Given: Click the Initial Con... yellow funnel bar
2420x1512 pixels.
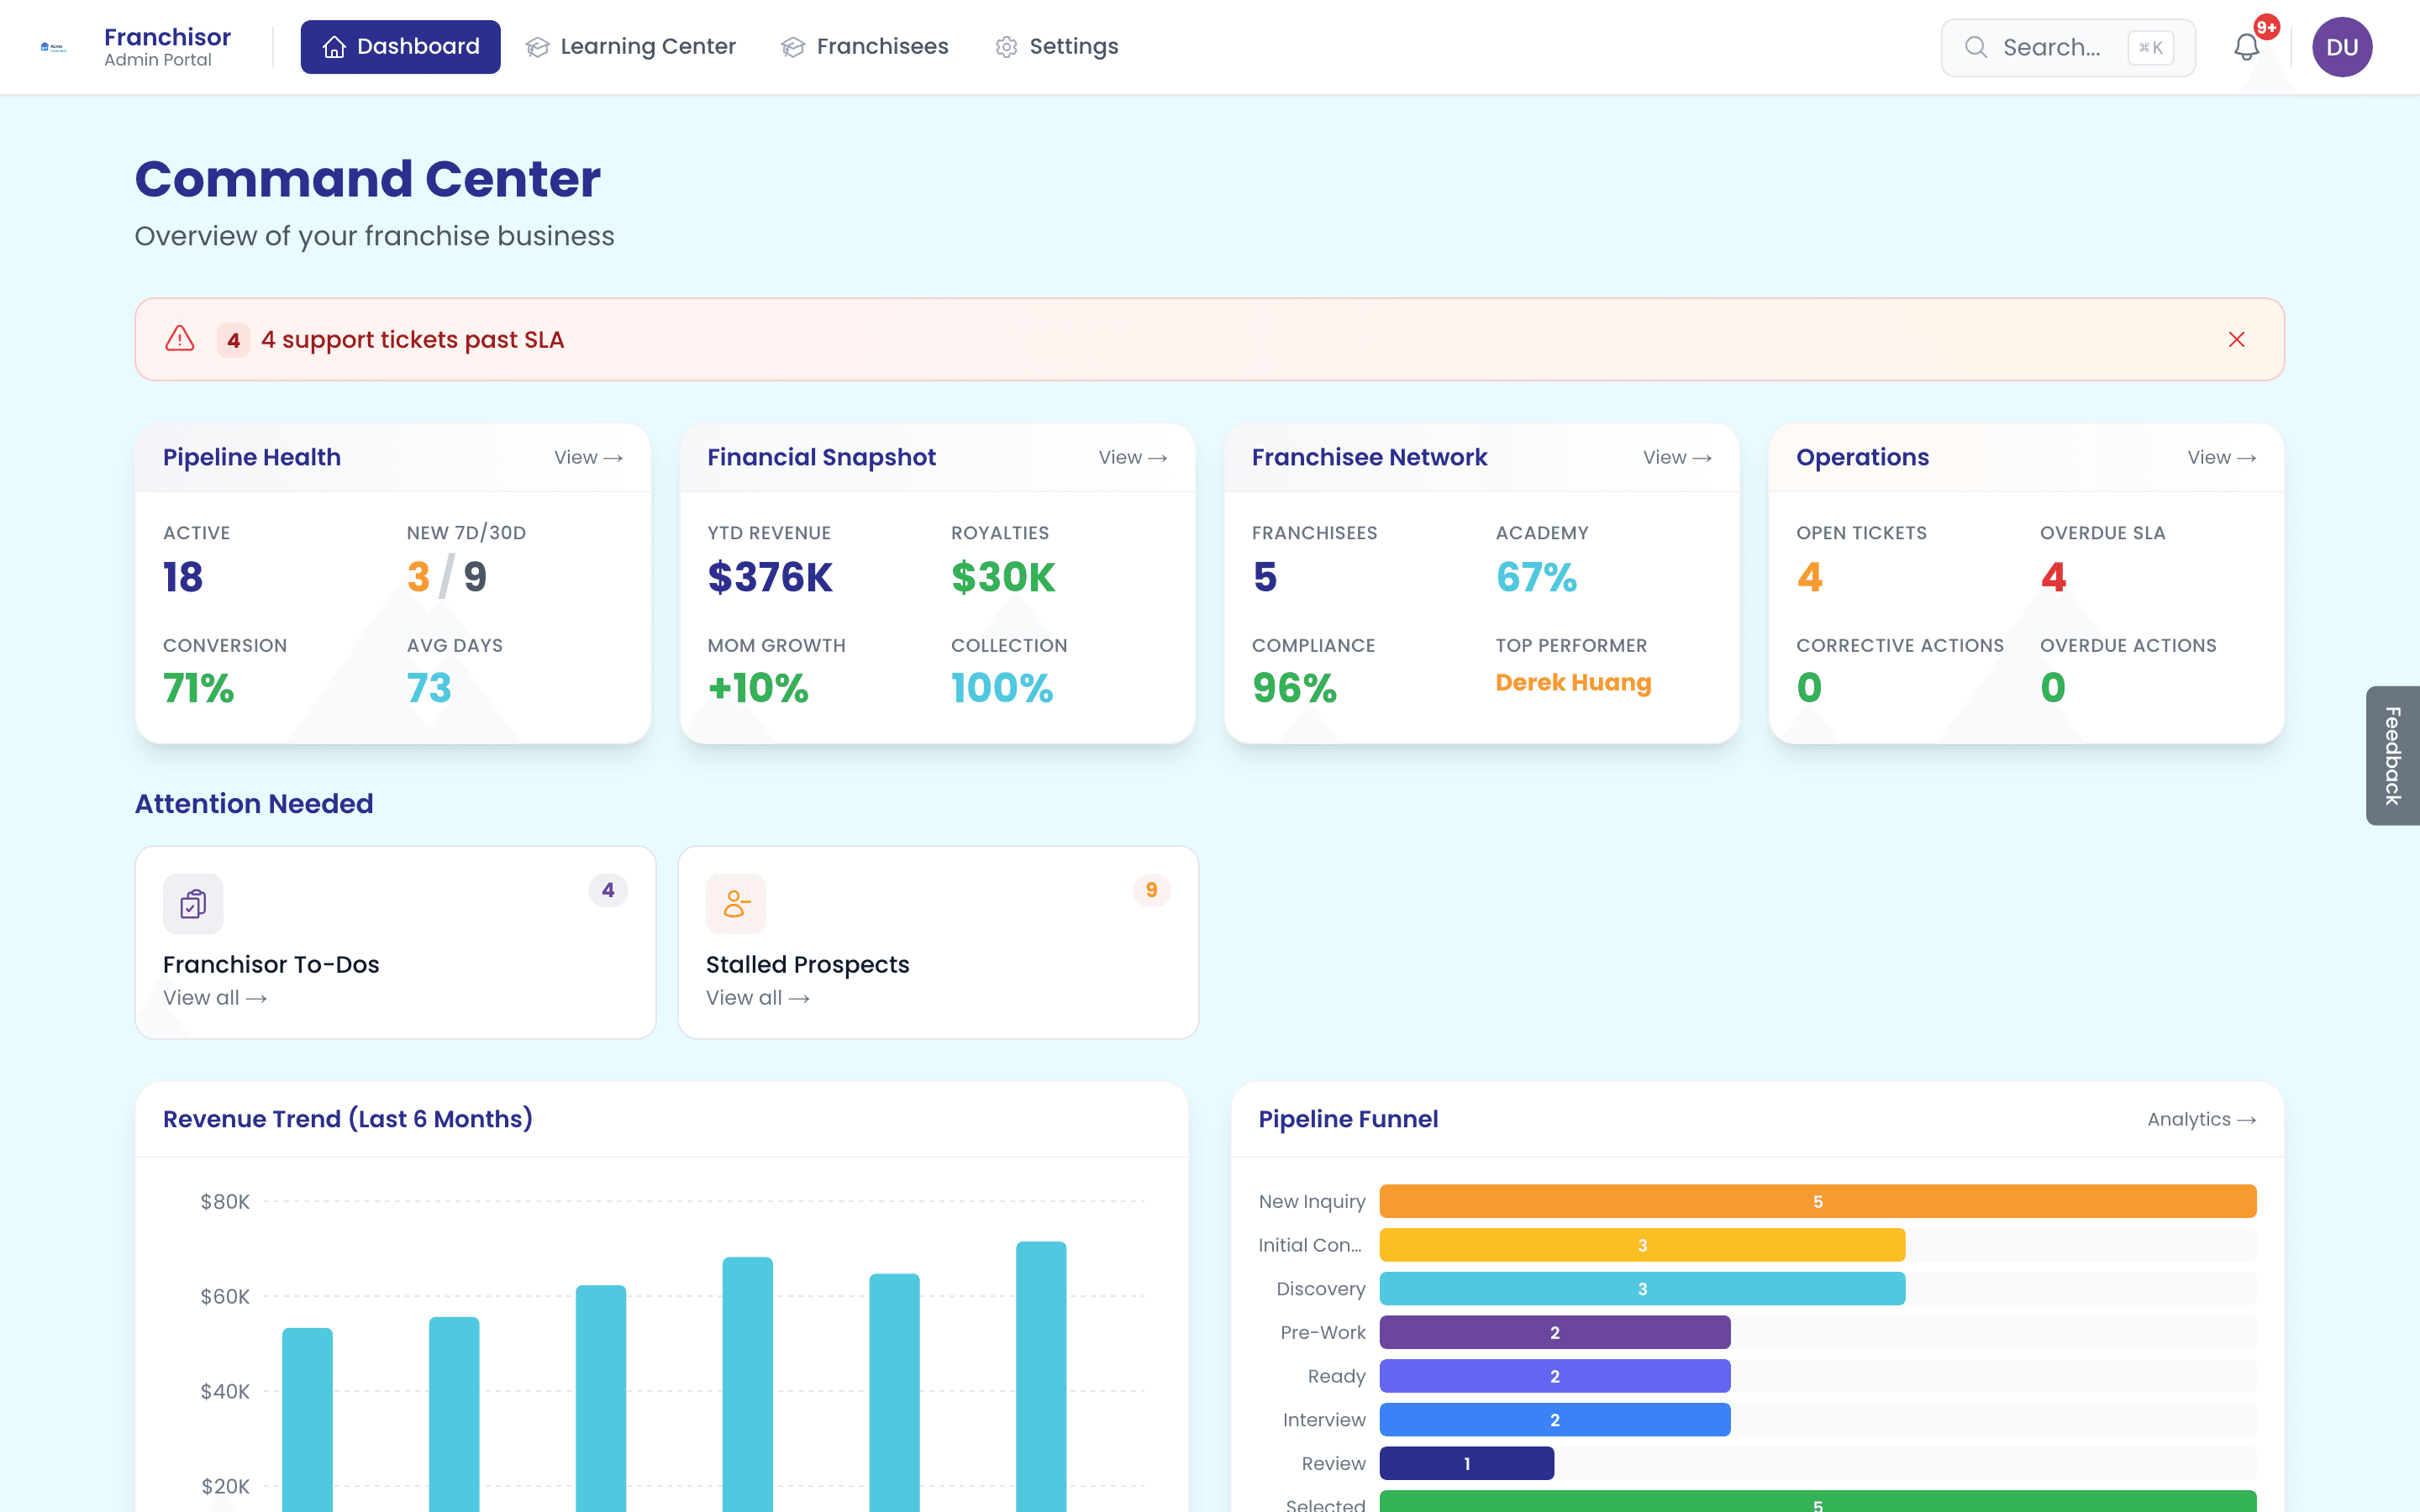Looking at the screenshot, I should coord(1642,1245).
